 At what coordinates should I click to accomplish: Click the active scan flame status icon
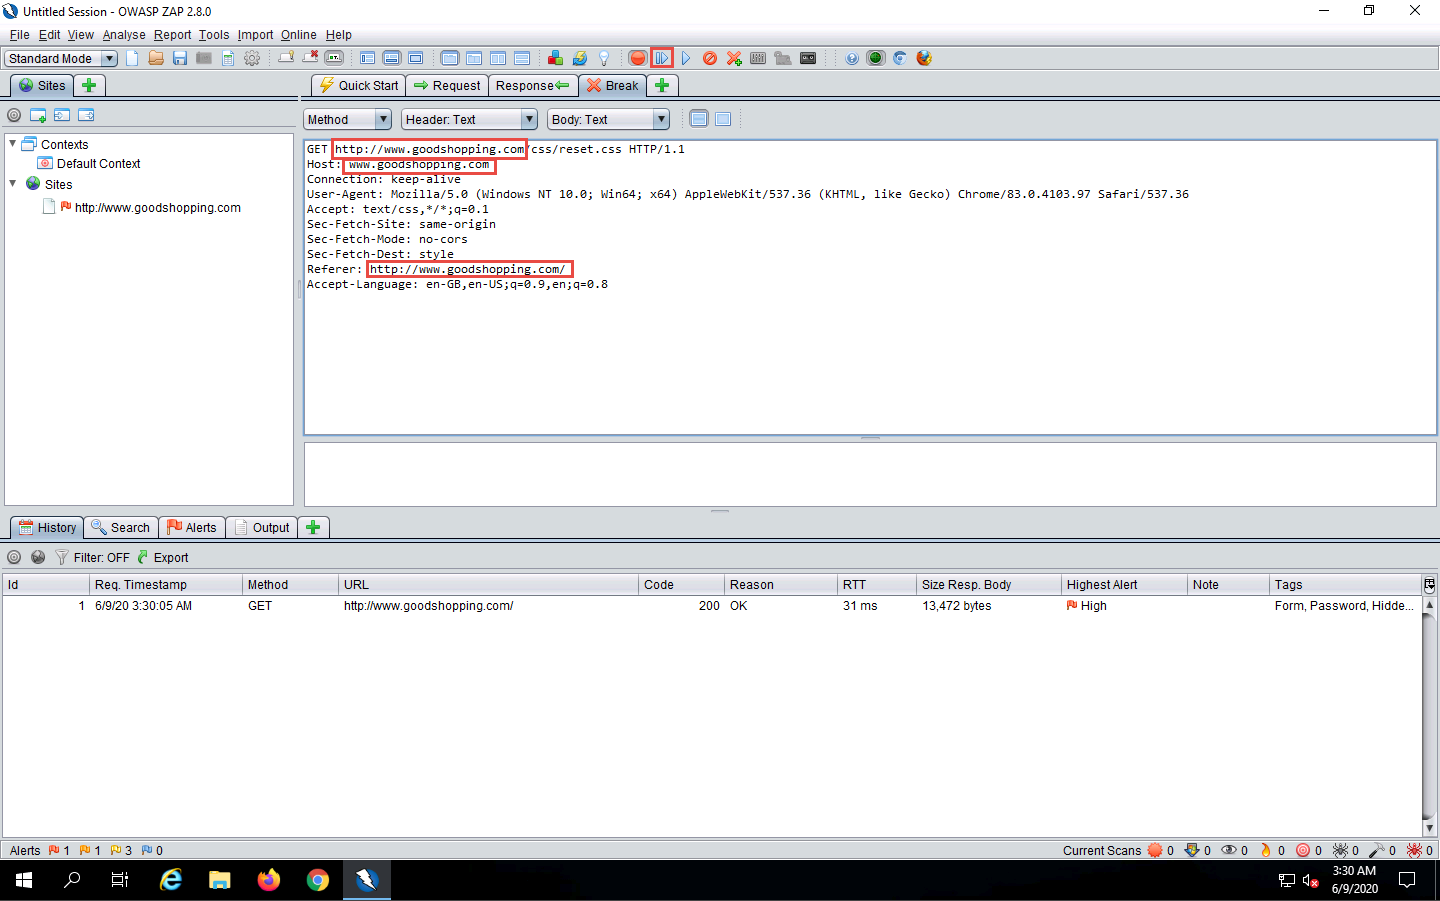tap(1265, 851)
